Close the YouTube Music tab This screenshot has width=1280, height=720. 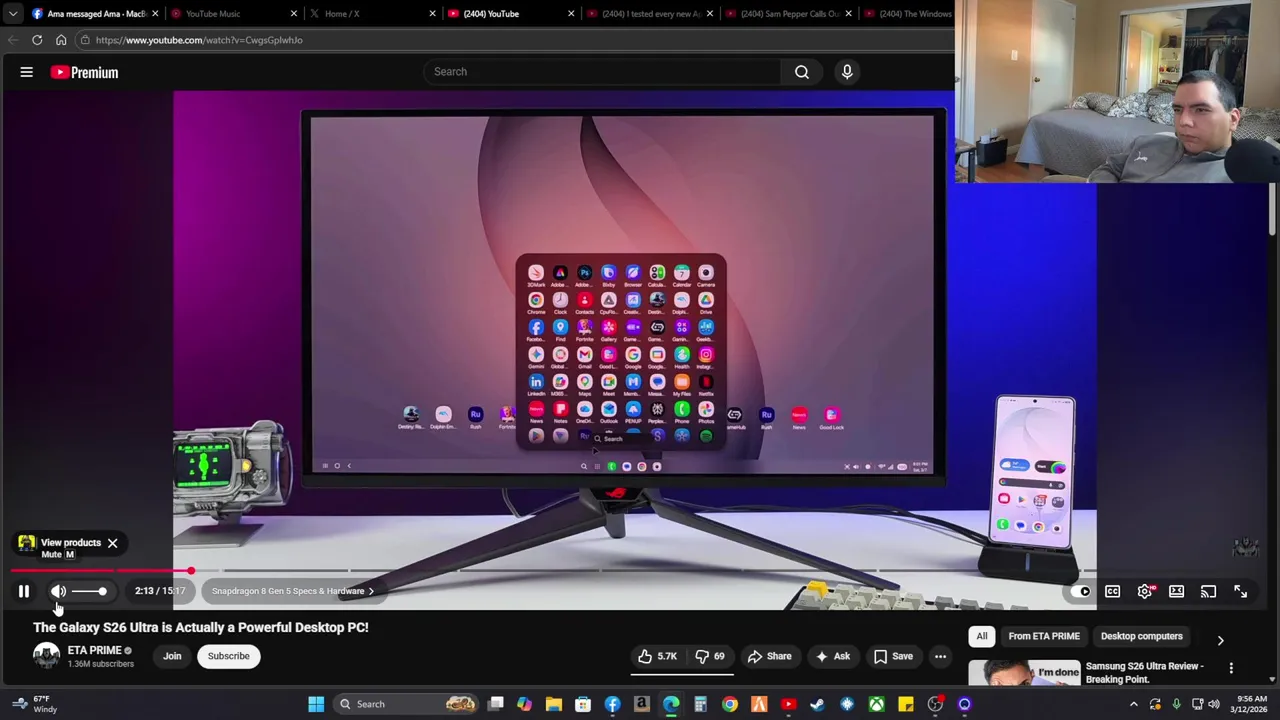(293, 14)
